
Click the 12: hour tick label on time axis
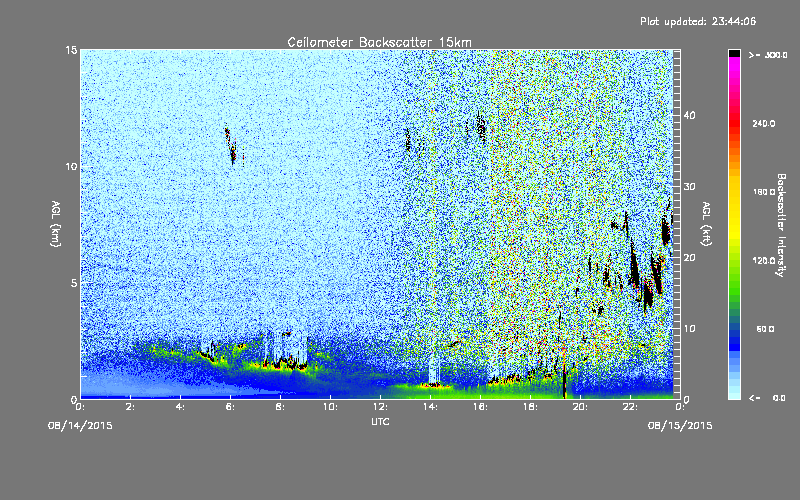tap(380, 407)
